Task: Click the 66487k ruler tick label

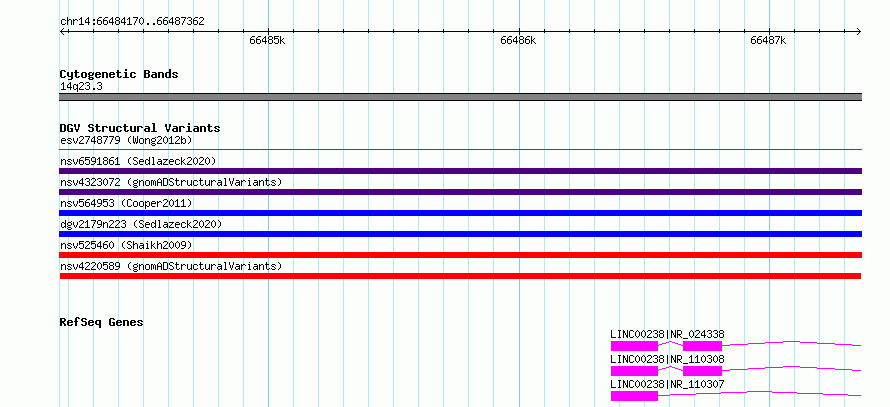Action: pyautogui.click(x=768, y=40)
